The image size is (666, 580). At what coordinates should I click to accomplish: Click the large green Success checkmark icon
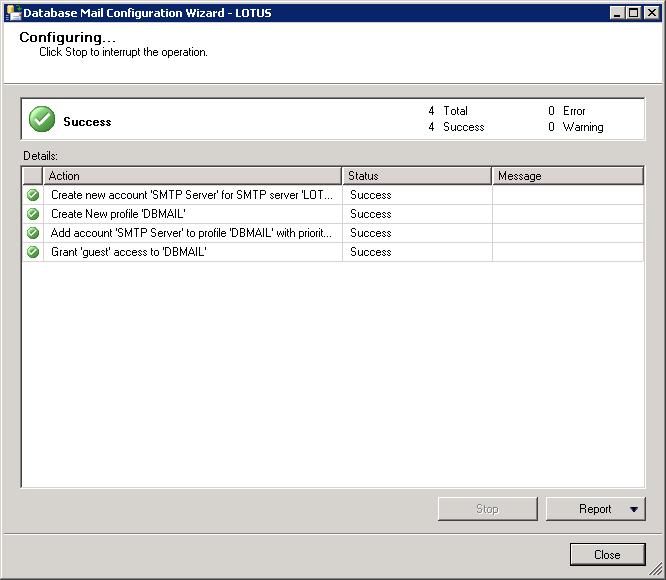point(42,119)
